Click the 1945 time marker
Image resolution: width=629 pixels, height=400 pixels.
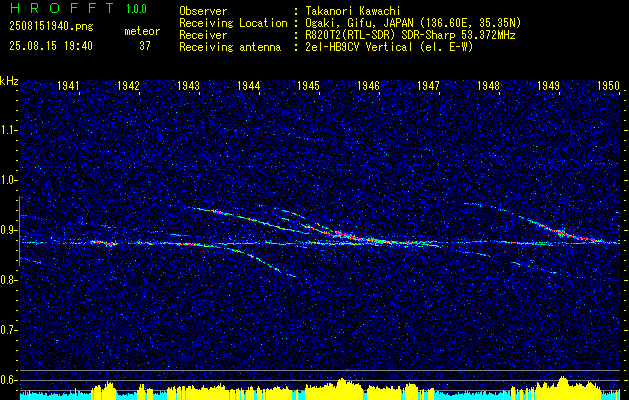coord(308,85)
